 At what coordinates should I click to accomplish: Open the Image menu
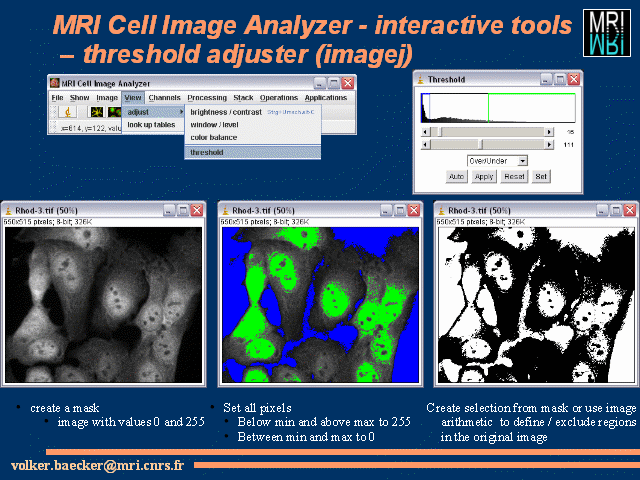pos(107,98)
